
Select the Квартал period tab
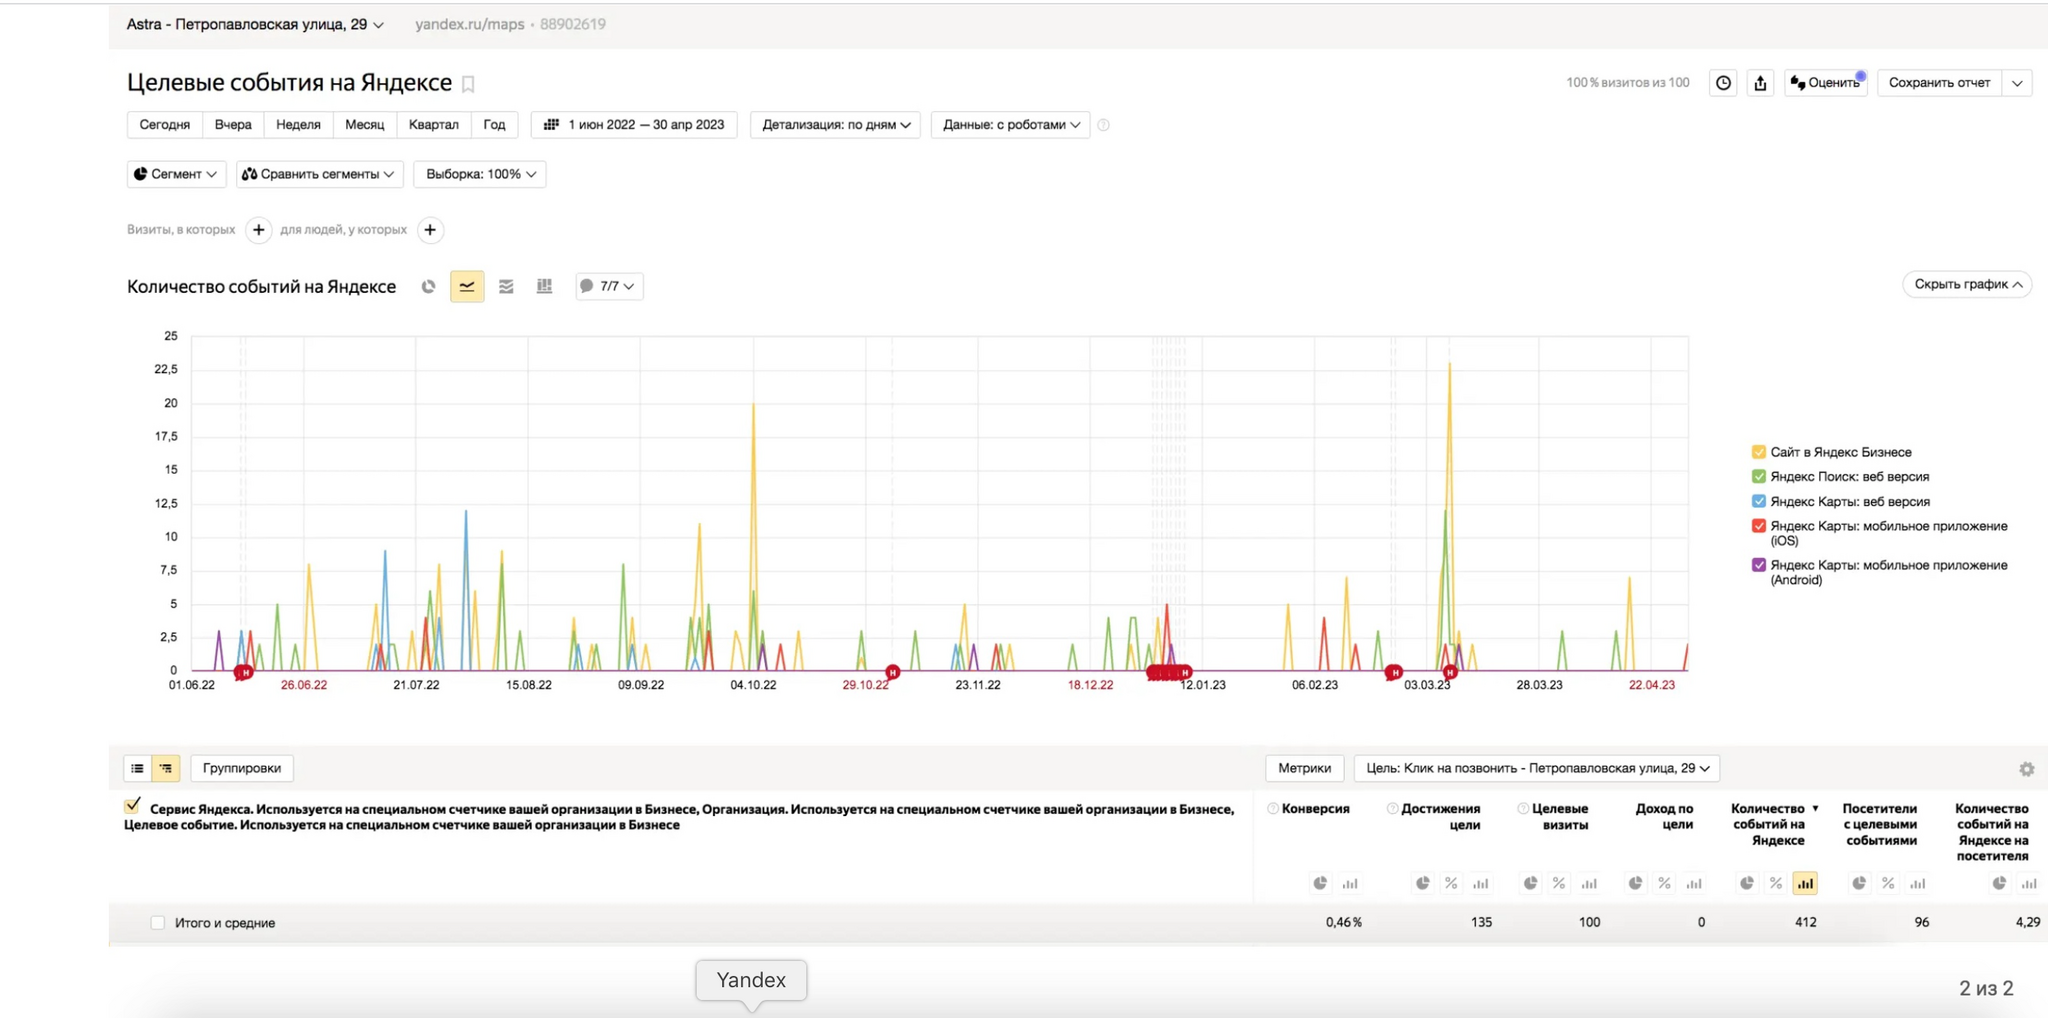[434, 125]
